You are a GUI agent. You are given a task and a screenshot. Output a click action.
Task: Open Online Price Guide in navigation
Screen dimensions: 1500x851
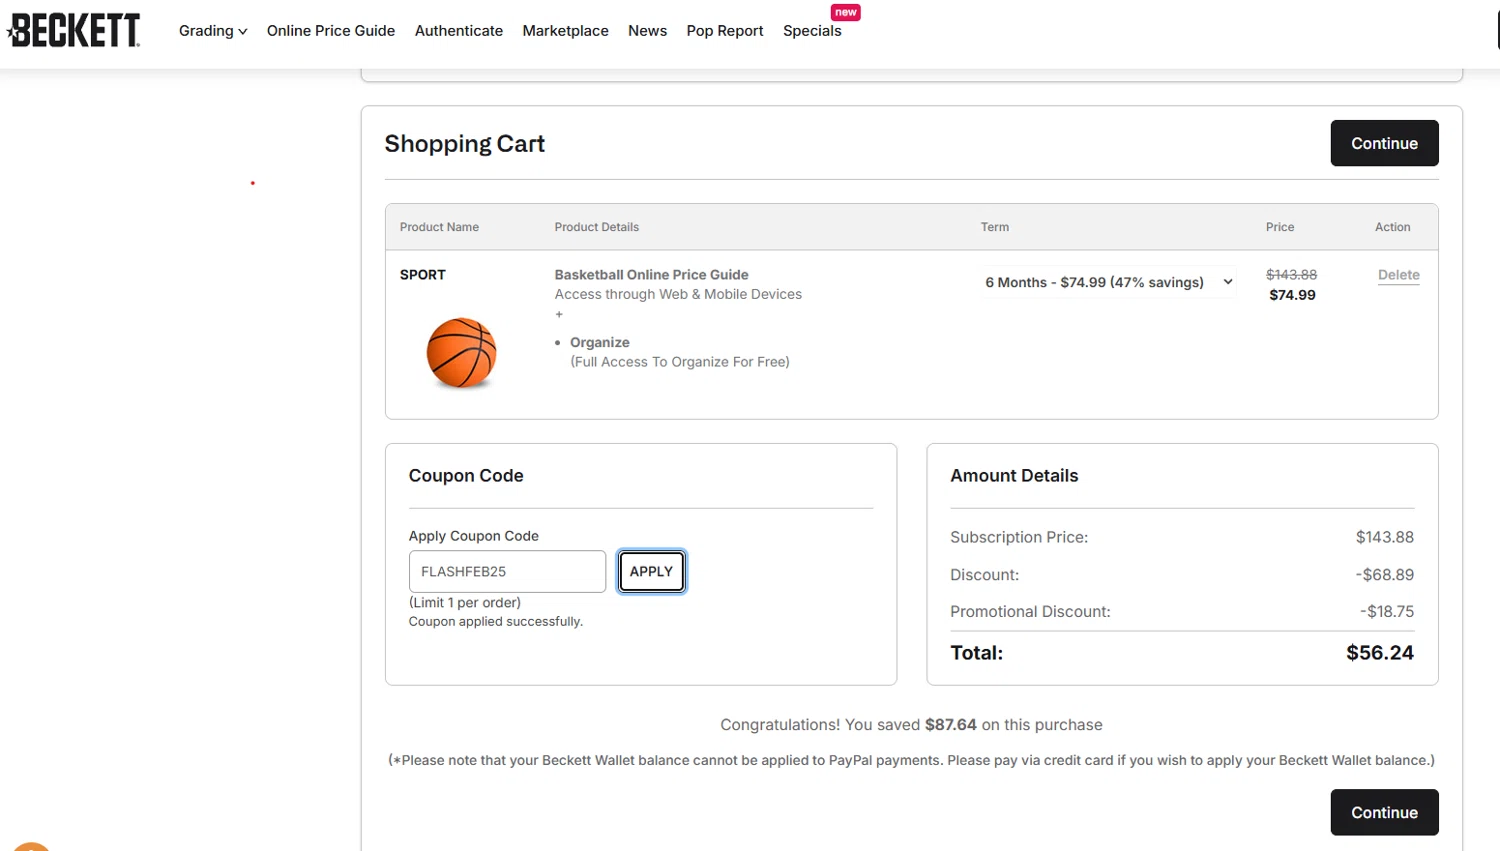point(331,31)
